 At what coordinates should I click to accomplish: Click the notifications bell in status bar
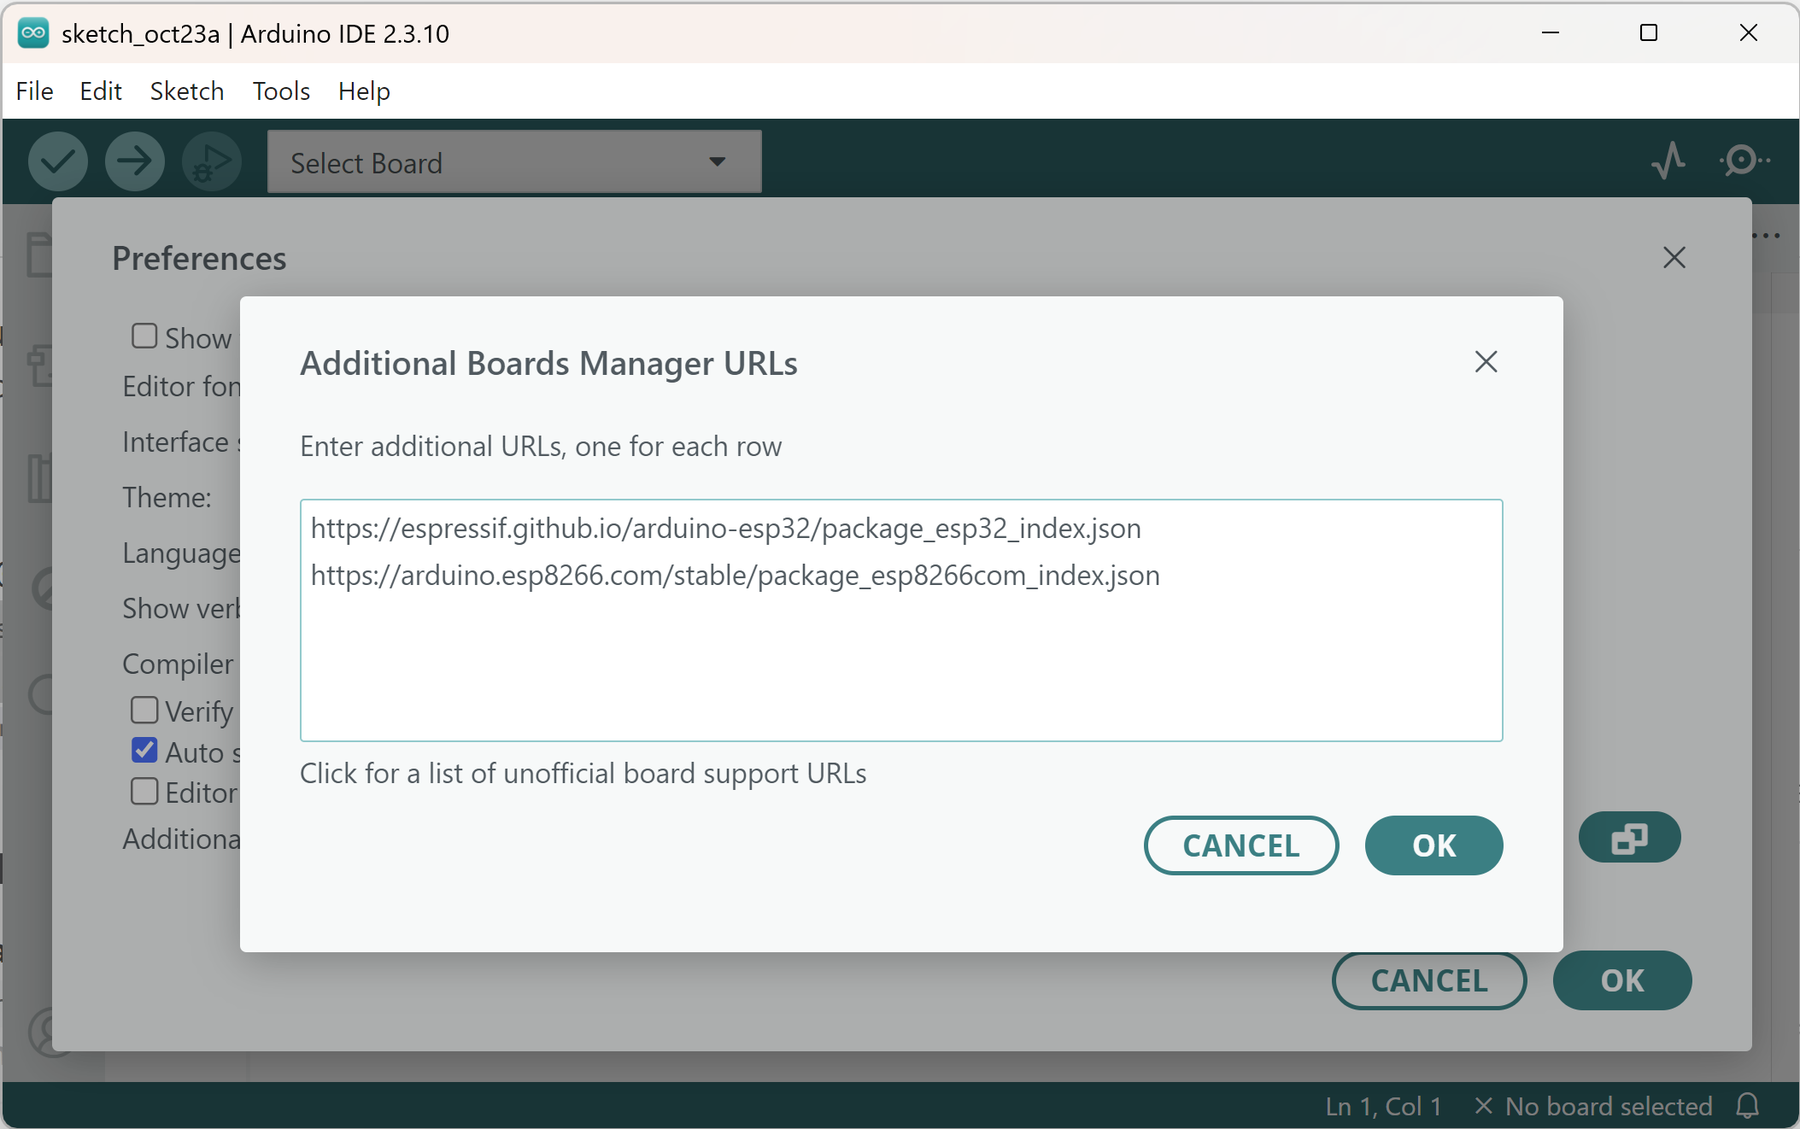coord(1748,1106)
